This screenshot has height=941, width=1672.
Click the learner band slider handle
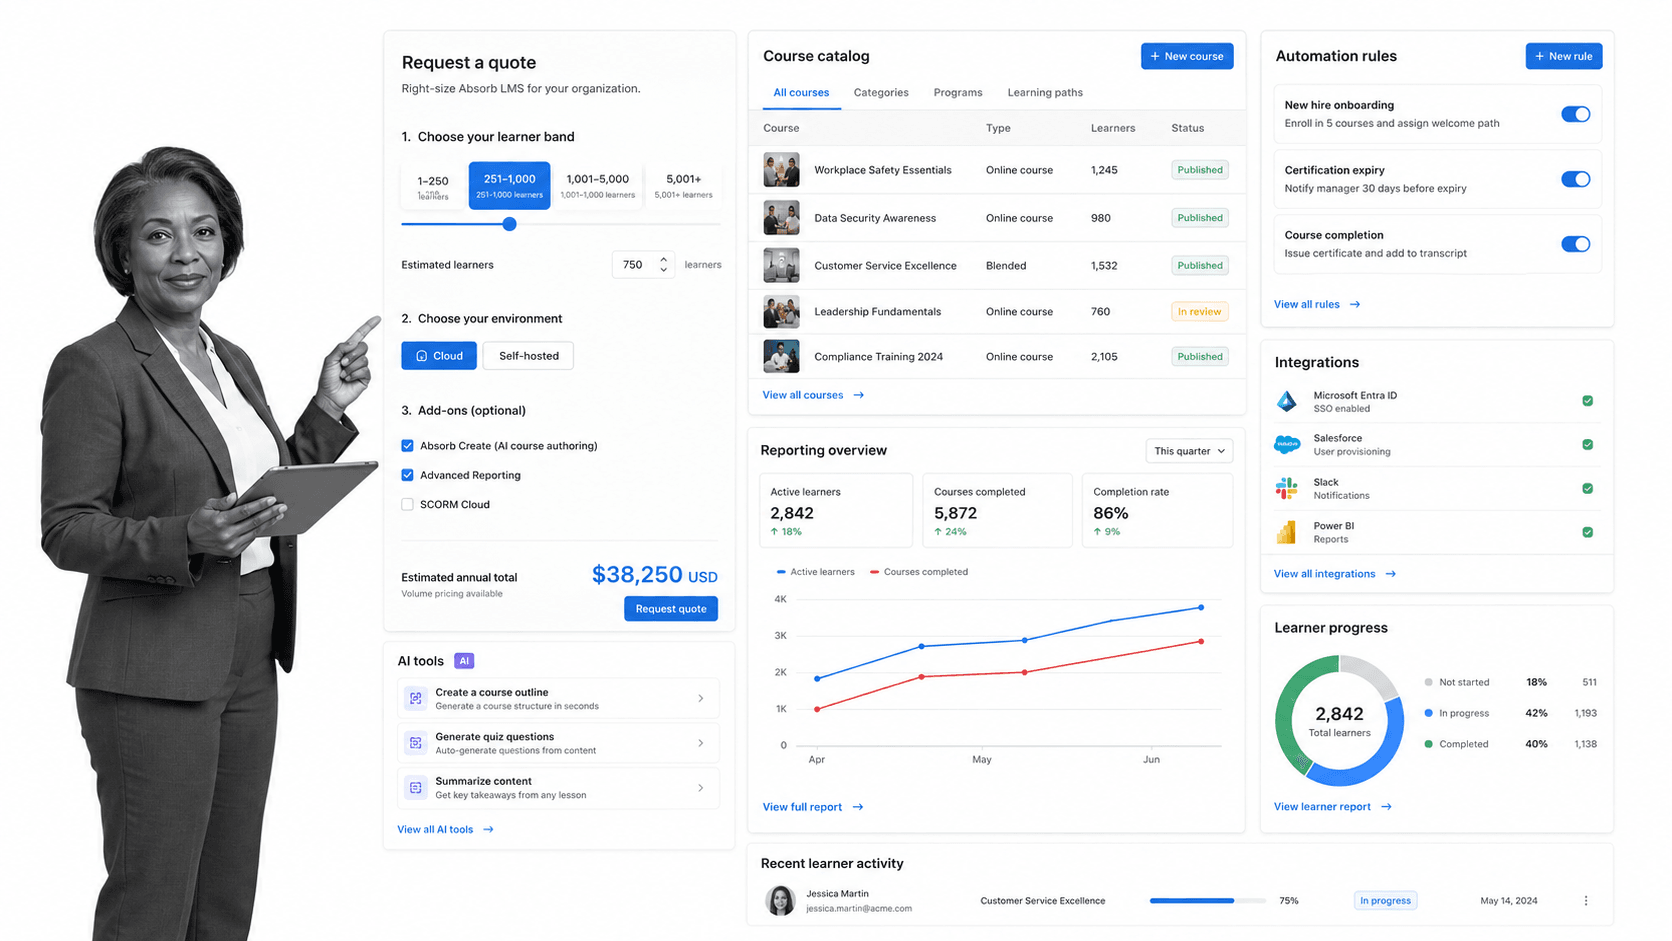(x=509, y=224)
